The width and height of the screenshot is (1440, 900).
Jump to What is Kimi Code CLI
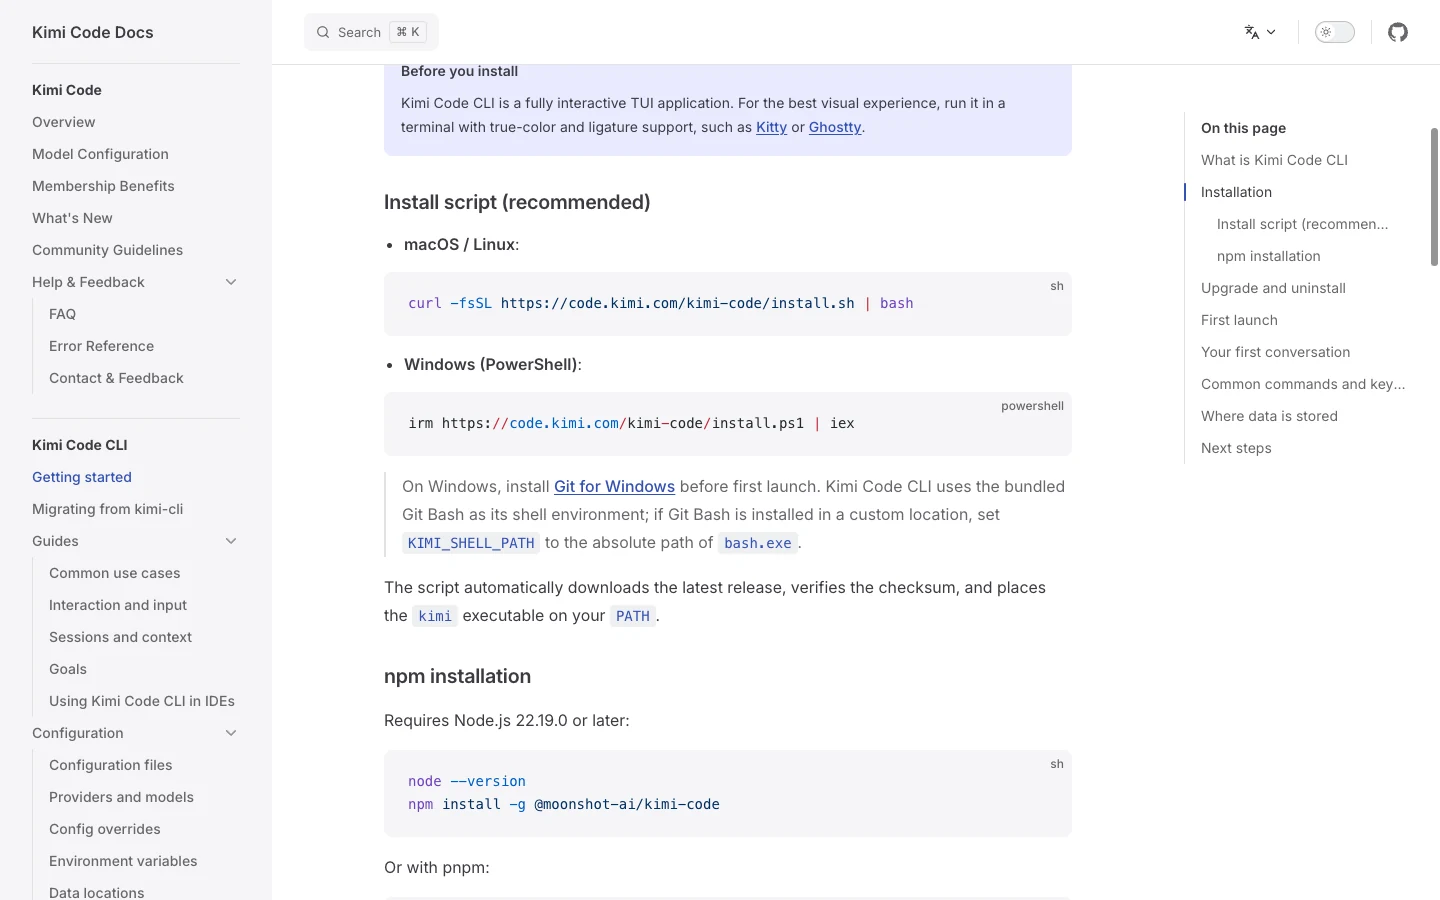(1274, 160)
